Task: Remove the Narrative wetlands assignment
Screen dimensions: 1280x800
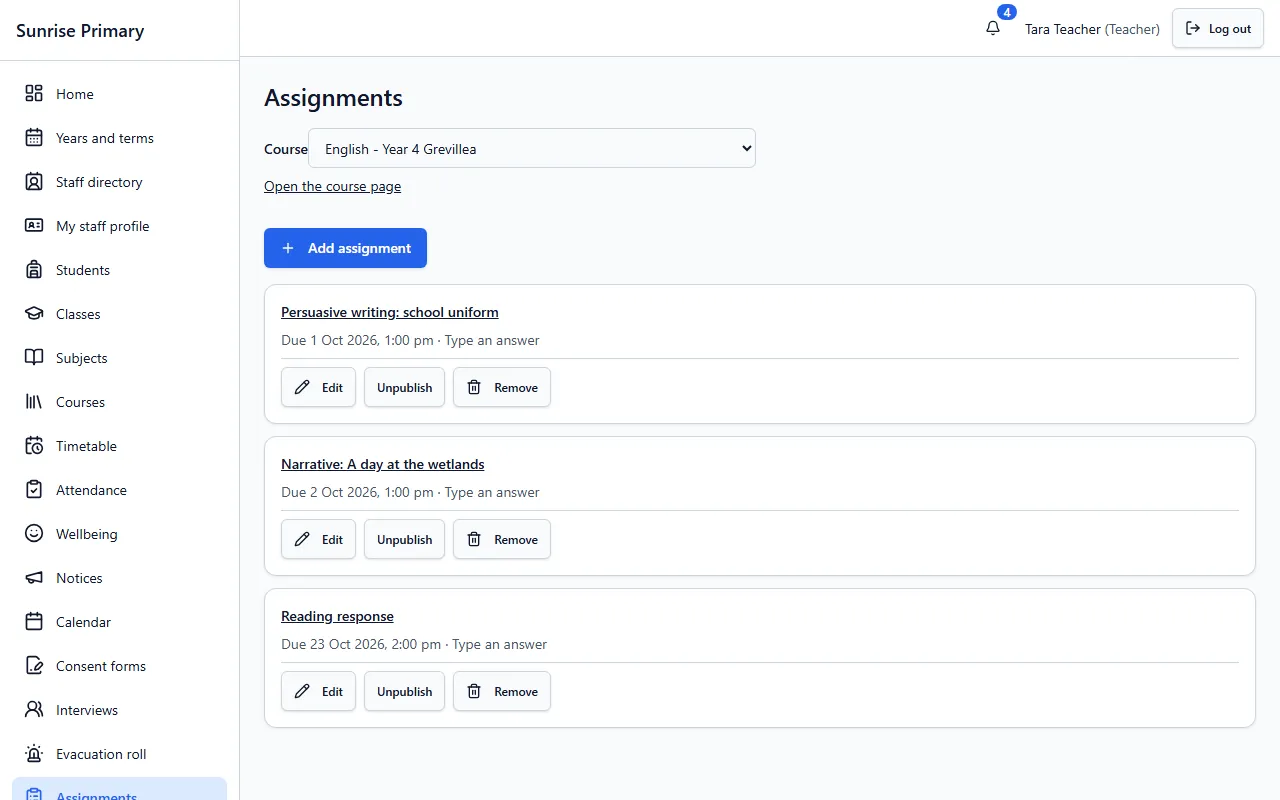Action: click(502, 539)
